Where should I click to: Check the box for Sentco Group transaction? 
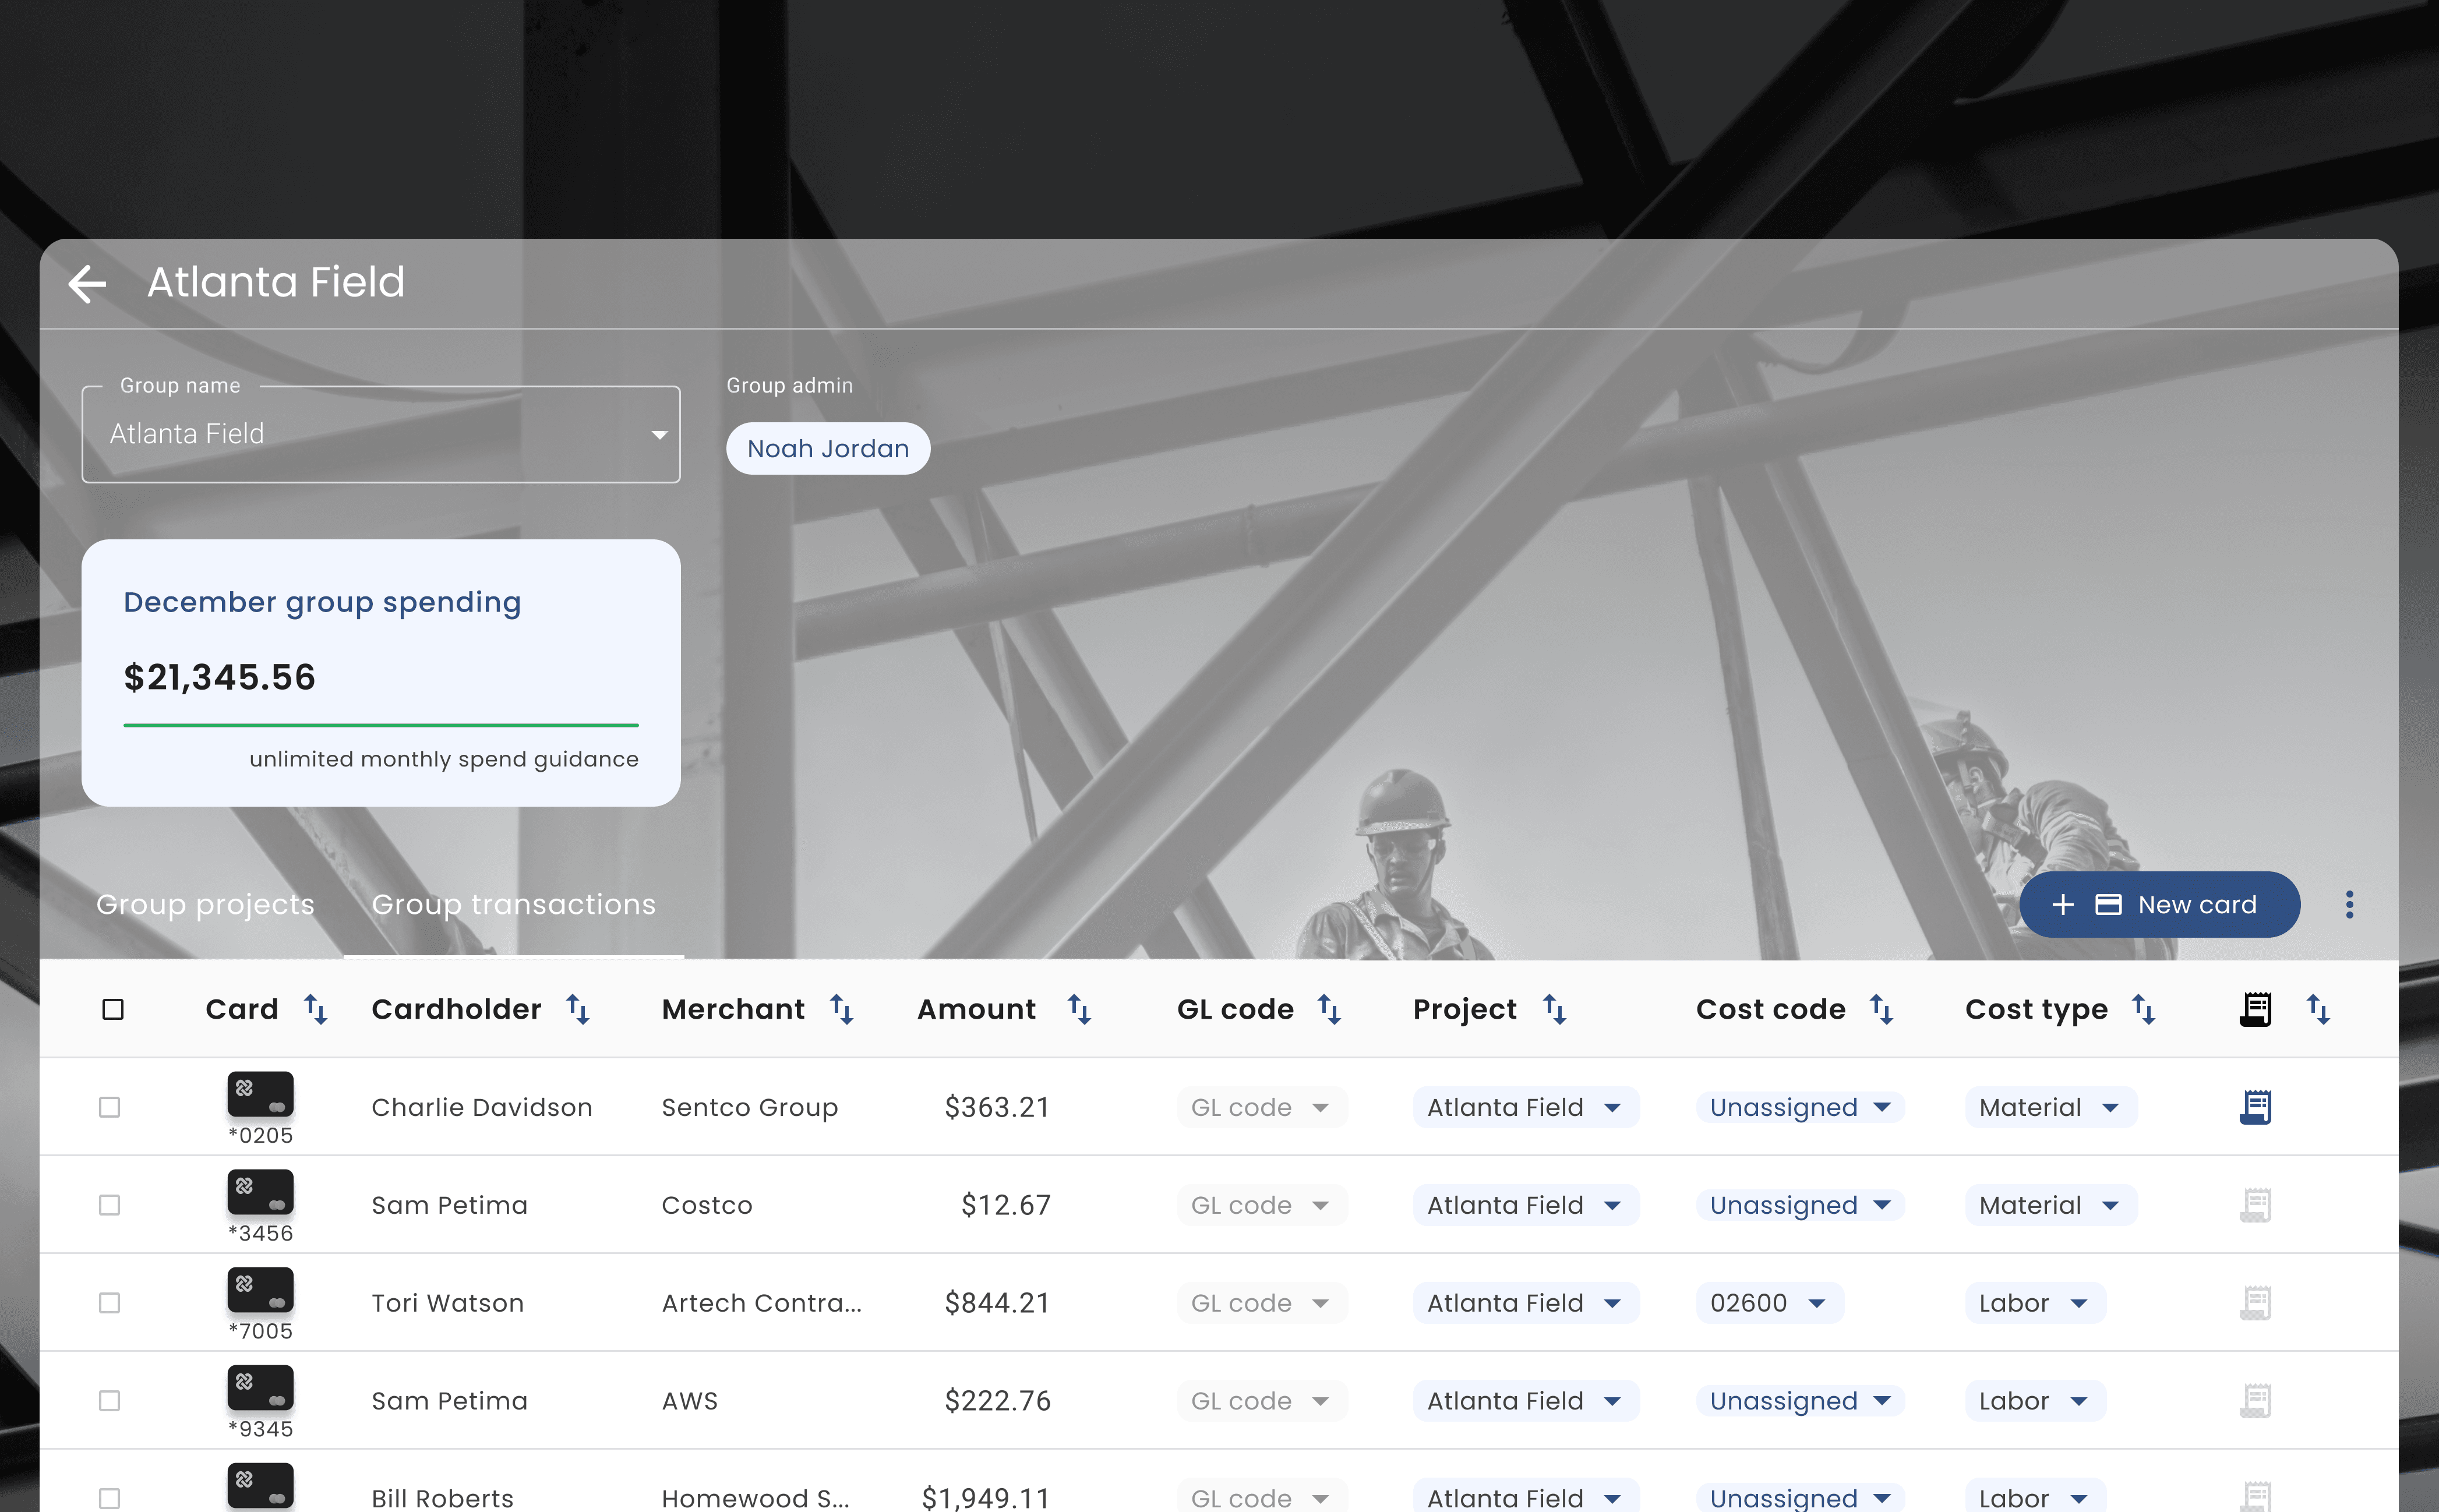coord(110,1107)
